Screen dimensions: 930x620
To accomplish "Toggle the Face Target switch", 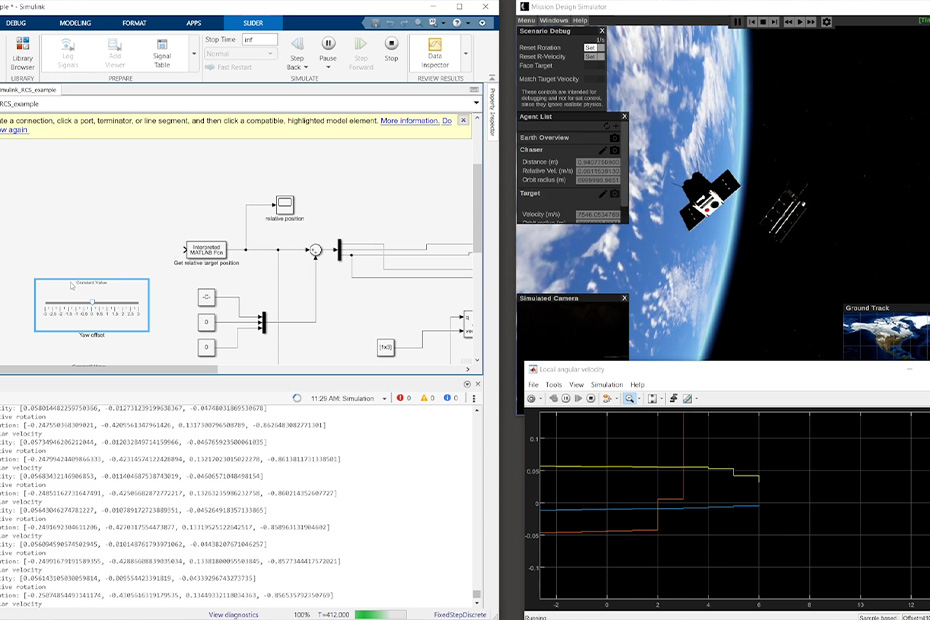I will pos(594,66).
